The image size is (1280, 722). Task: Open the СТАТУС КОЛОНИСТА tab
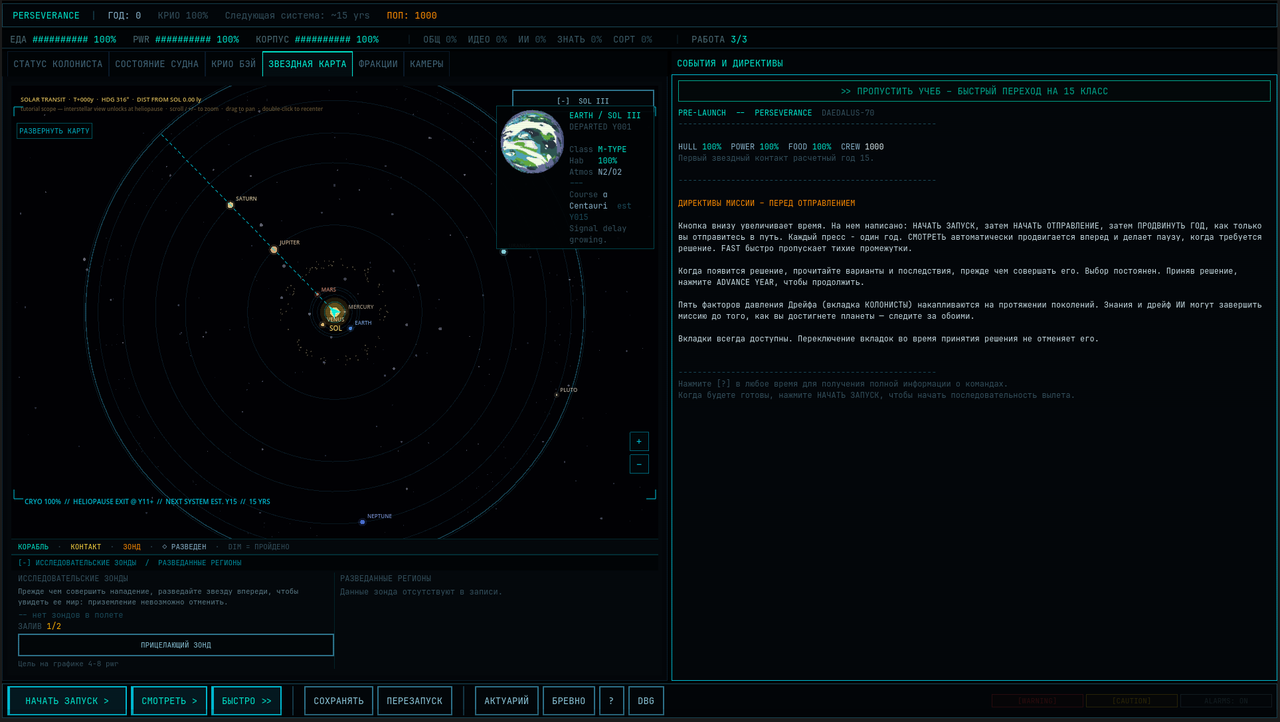tap(58, 64)
